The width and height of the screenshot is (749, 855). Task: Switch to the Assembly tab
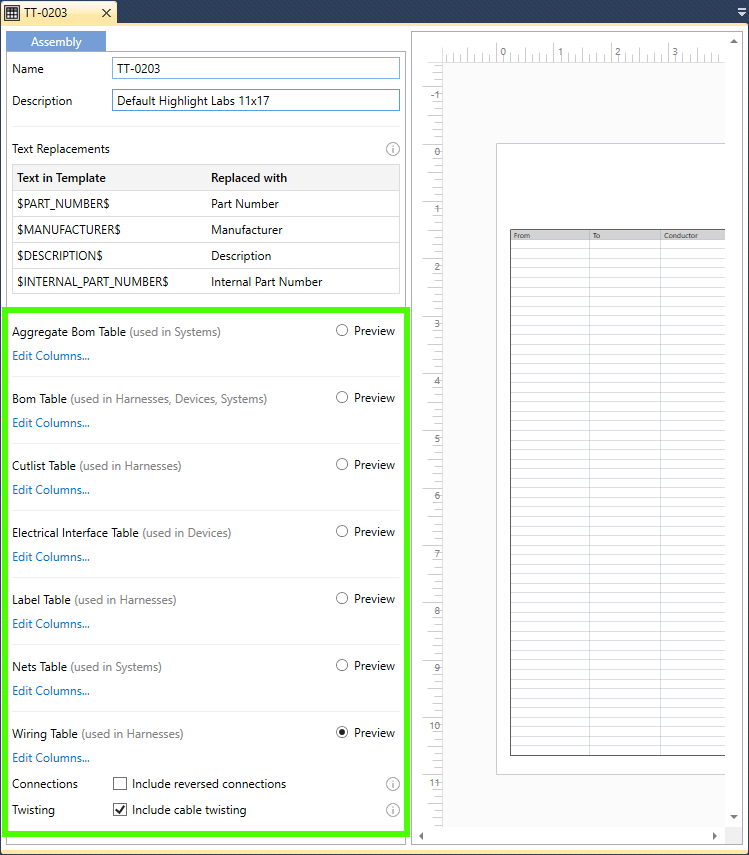pyautogui.click(x=56, y=41)
